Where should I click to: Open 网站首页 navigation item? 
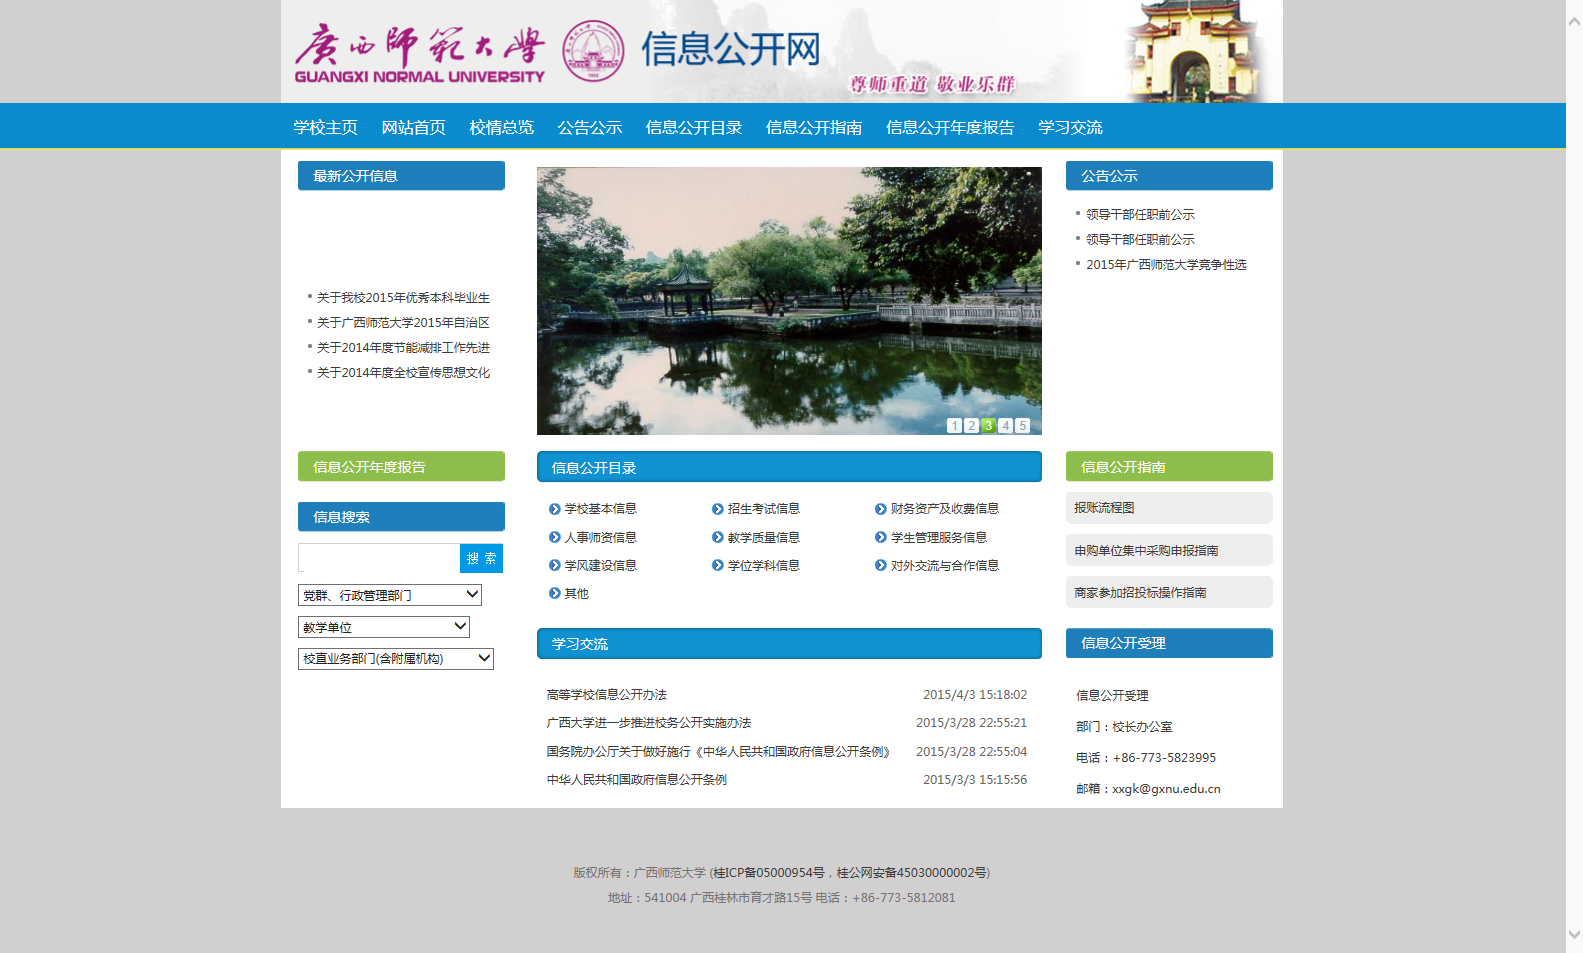coord(413,127)
